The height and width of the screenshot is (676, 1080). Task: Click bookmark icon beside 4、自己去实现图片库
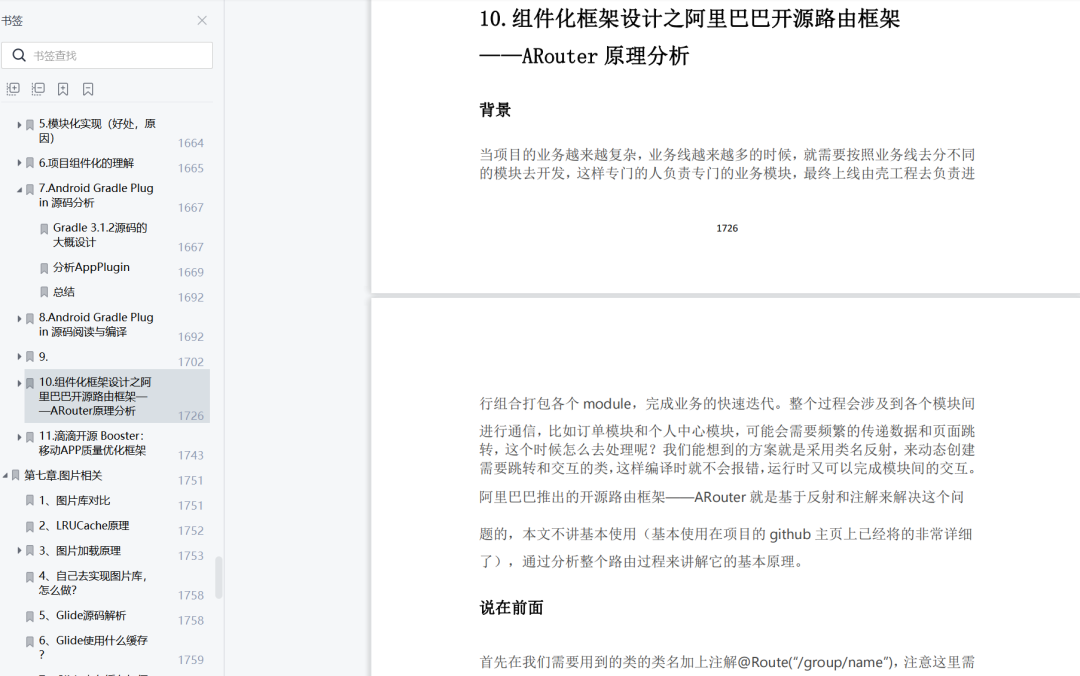pyautogui.click(x=30, y=577)
